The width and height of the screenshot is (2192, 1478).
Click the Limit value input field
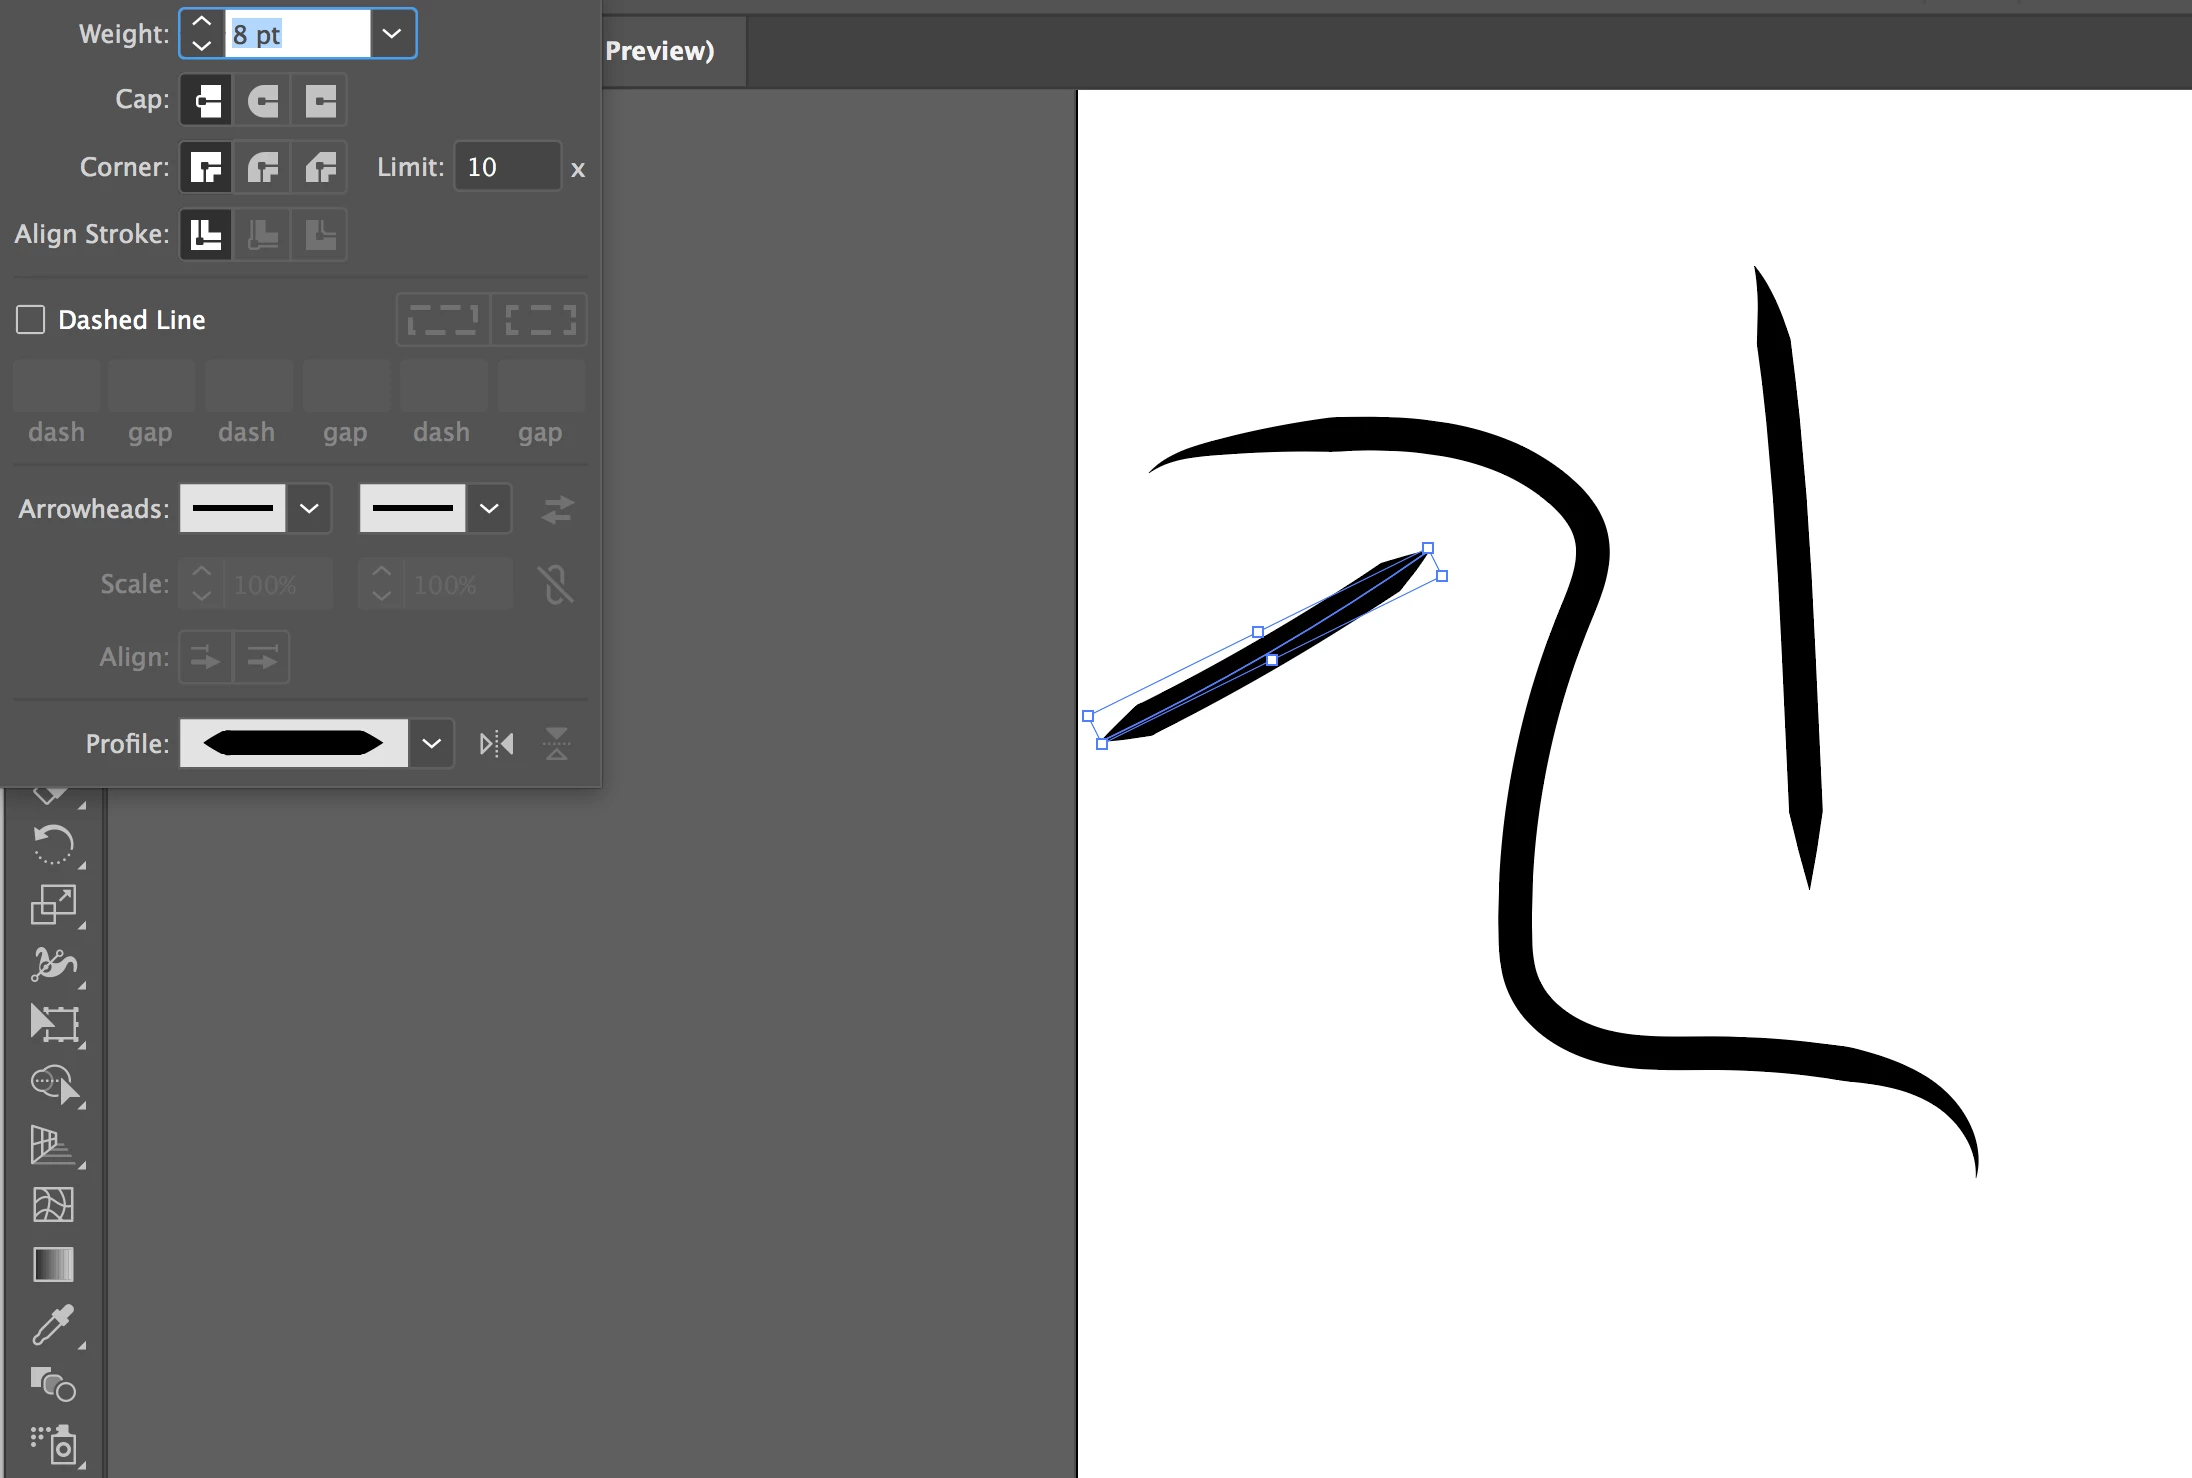click(507, 167)
